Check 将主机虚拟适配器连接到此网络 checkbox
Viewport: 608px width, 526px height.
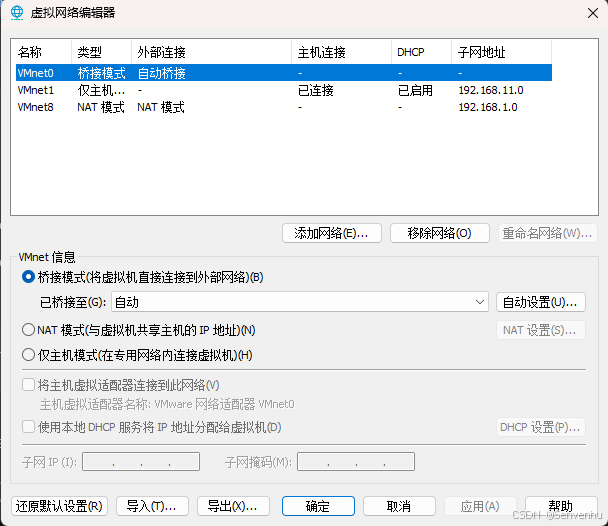pyautogui.click(x=28, y=385)
